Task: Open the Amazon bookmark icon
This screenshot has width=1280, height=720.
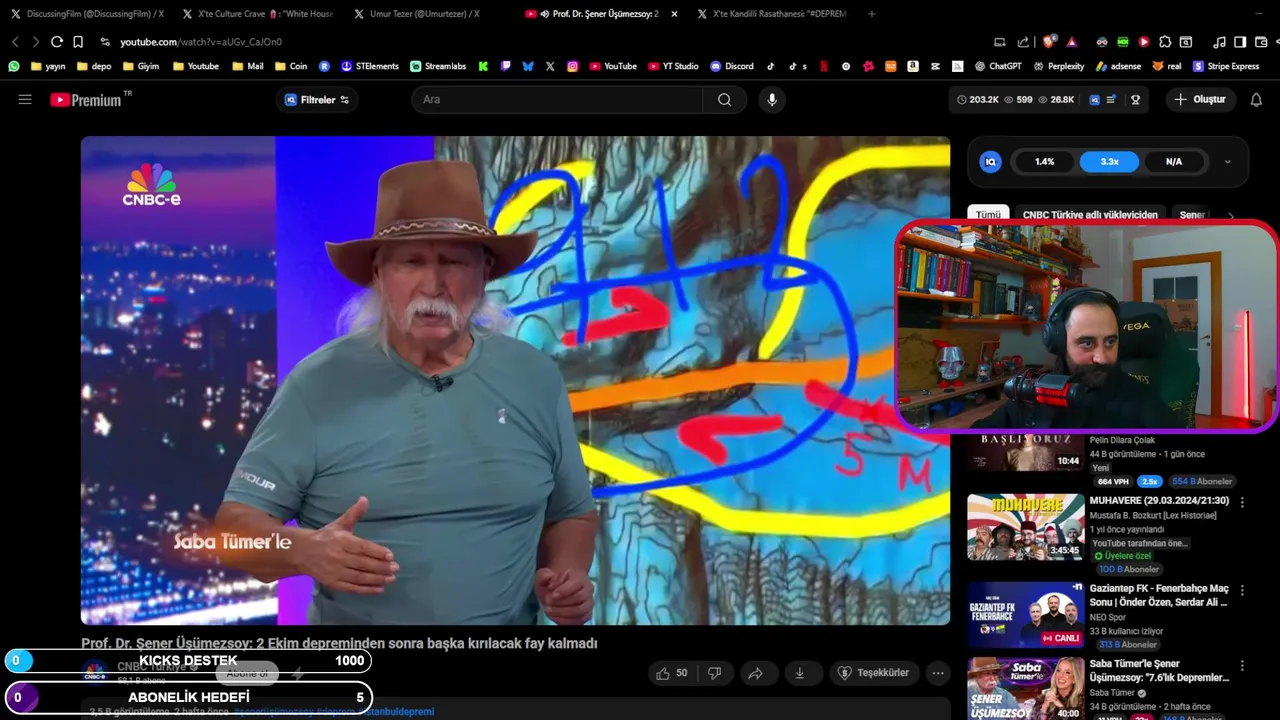Action: click(x=912, y=66)
